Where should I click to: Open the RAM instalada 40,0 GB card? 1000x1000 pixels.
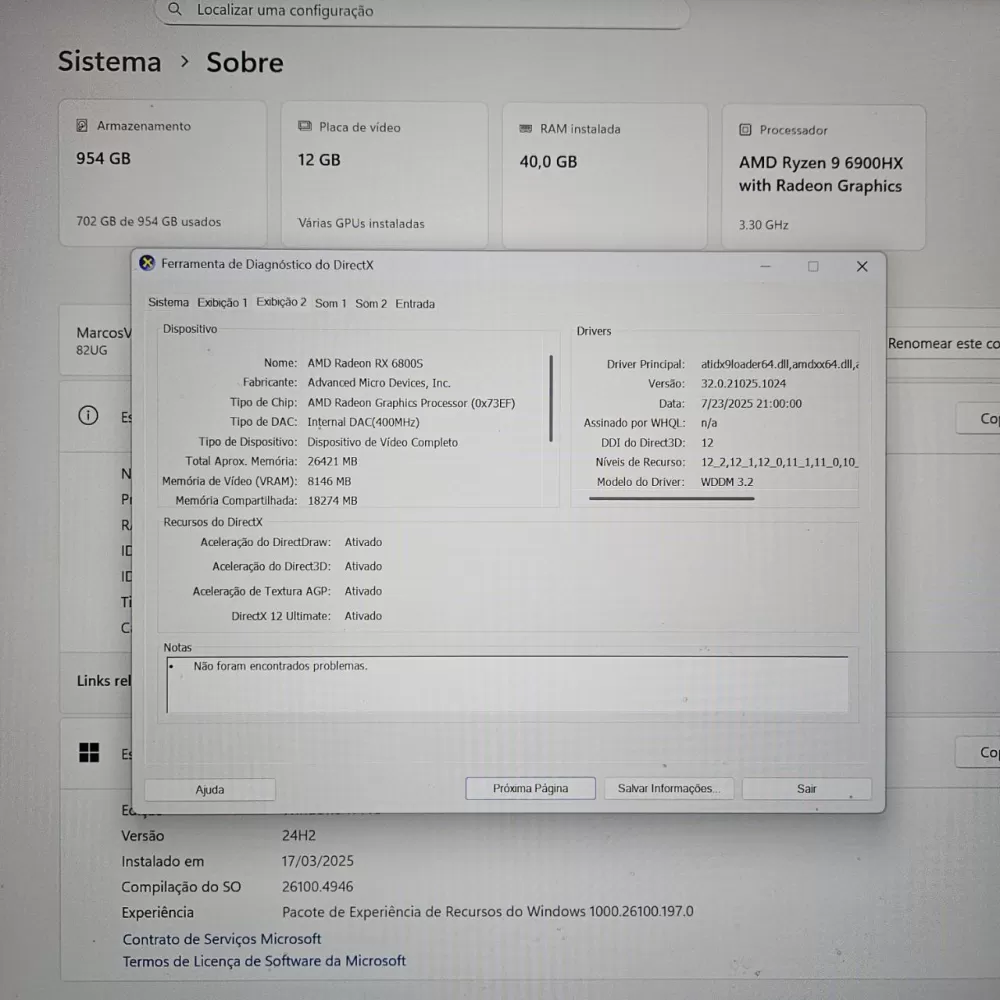(x=605, y=176)
